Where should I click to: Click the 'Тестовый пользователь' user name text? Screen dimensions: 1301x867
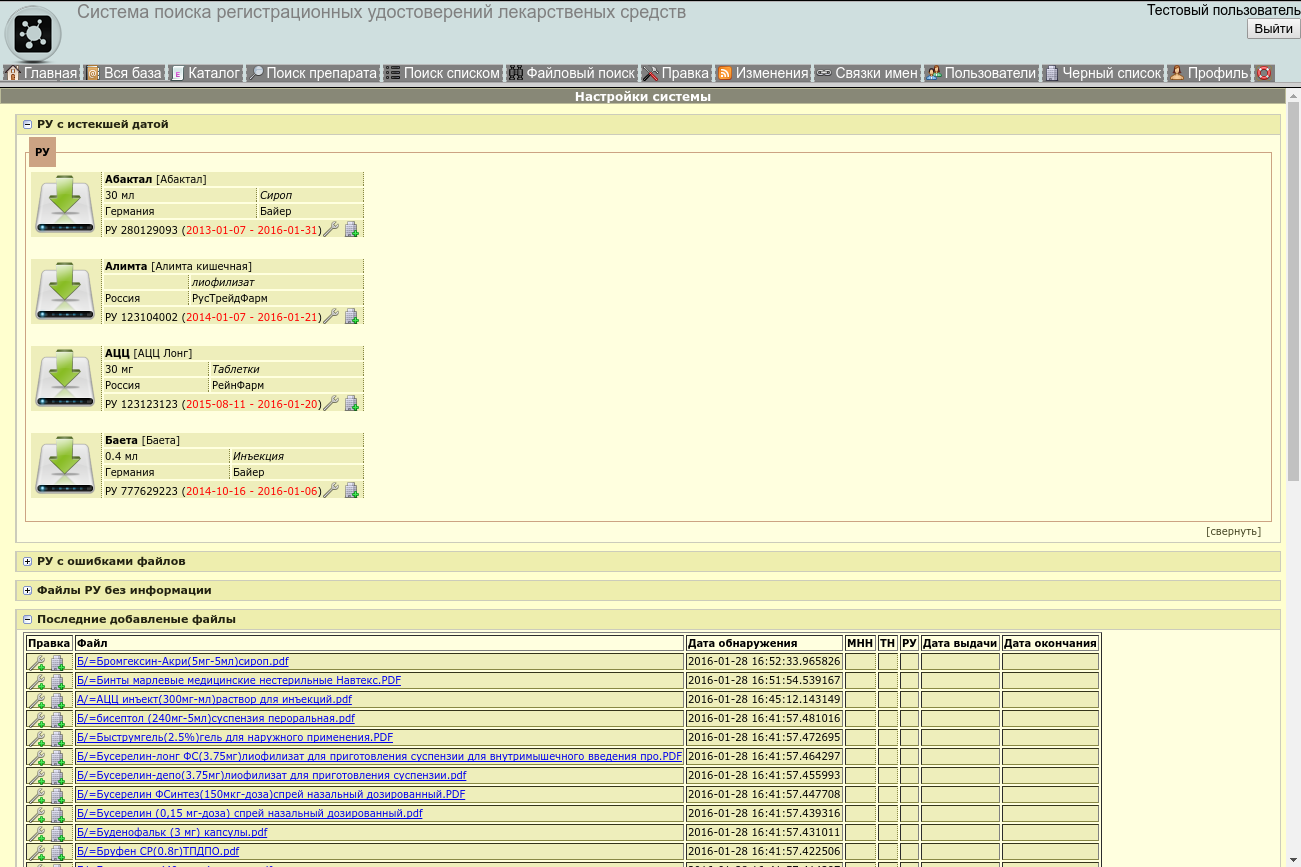coord(1222,10)
